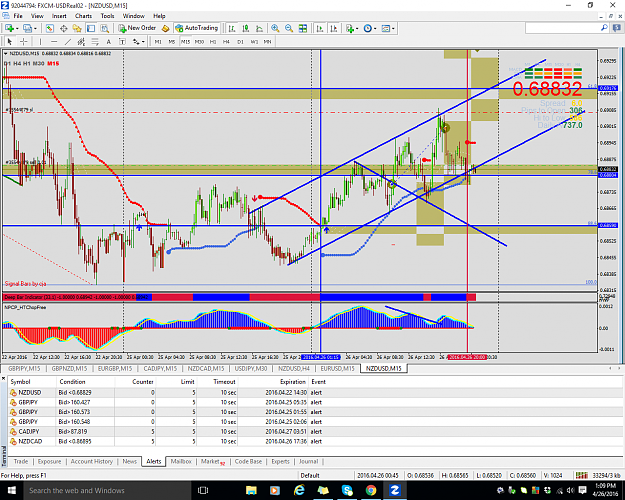The image size is (625, 500).
Task: Select the Cursor arrow tool
Action: (10, 41)
